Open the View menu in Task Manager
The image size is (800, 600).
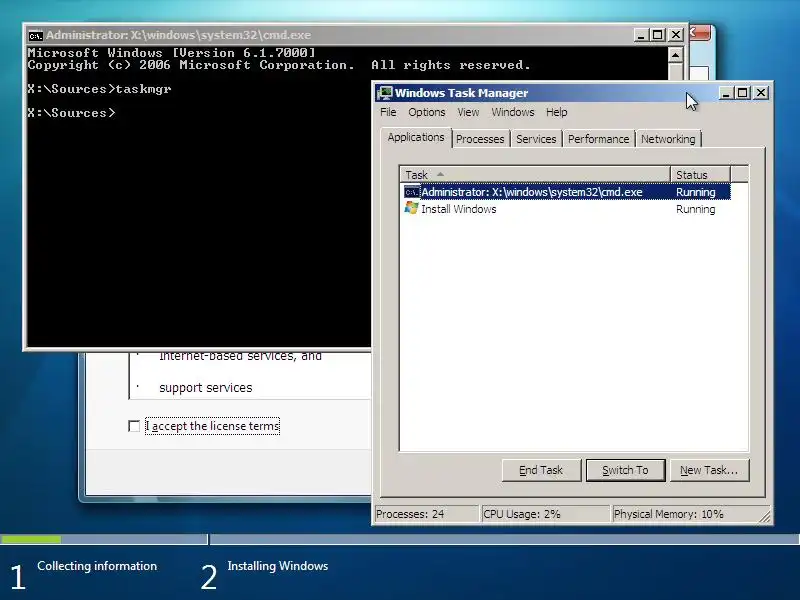468,112
